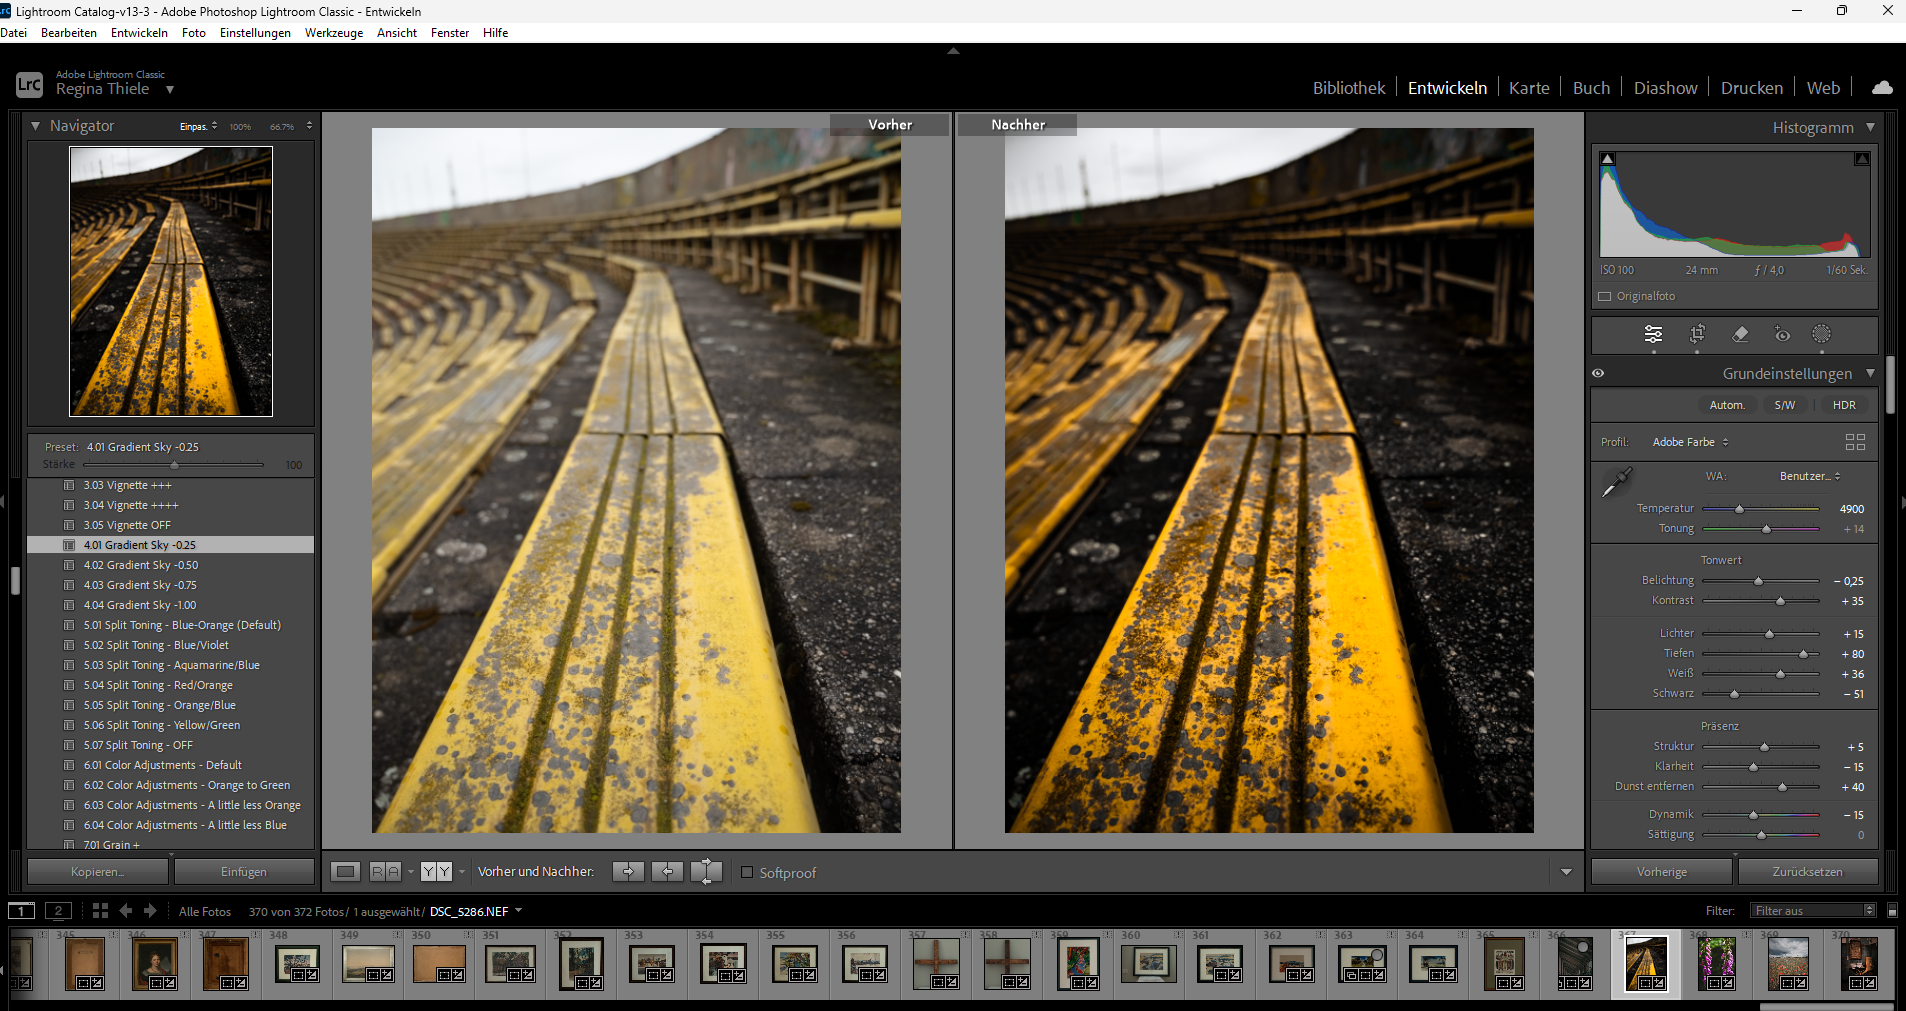The width and height of the screenshot is (1906, 1011).
Task: Open the Entwickeln menu
Action: coord(138,32)
